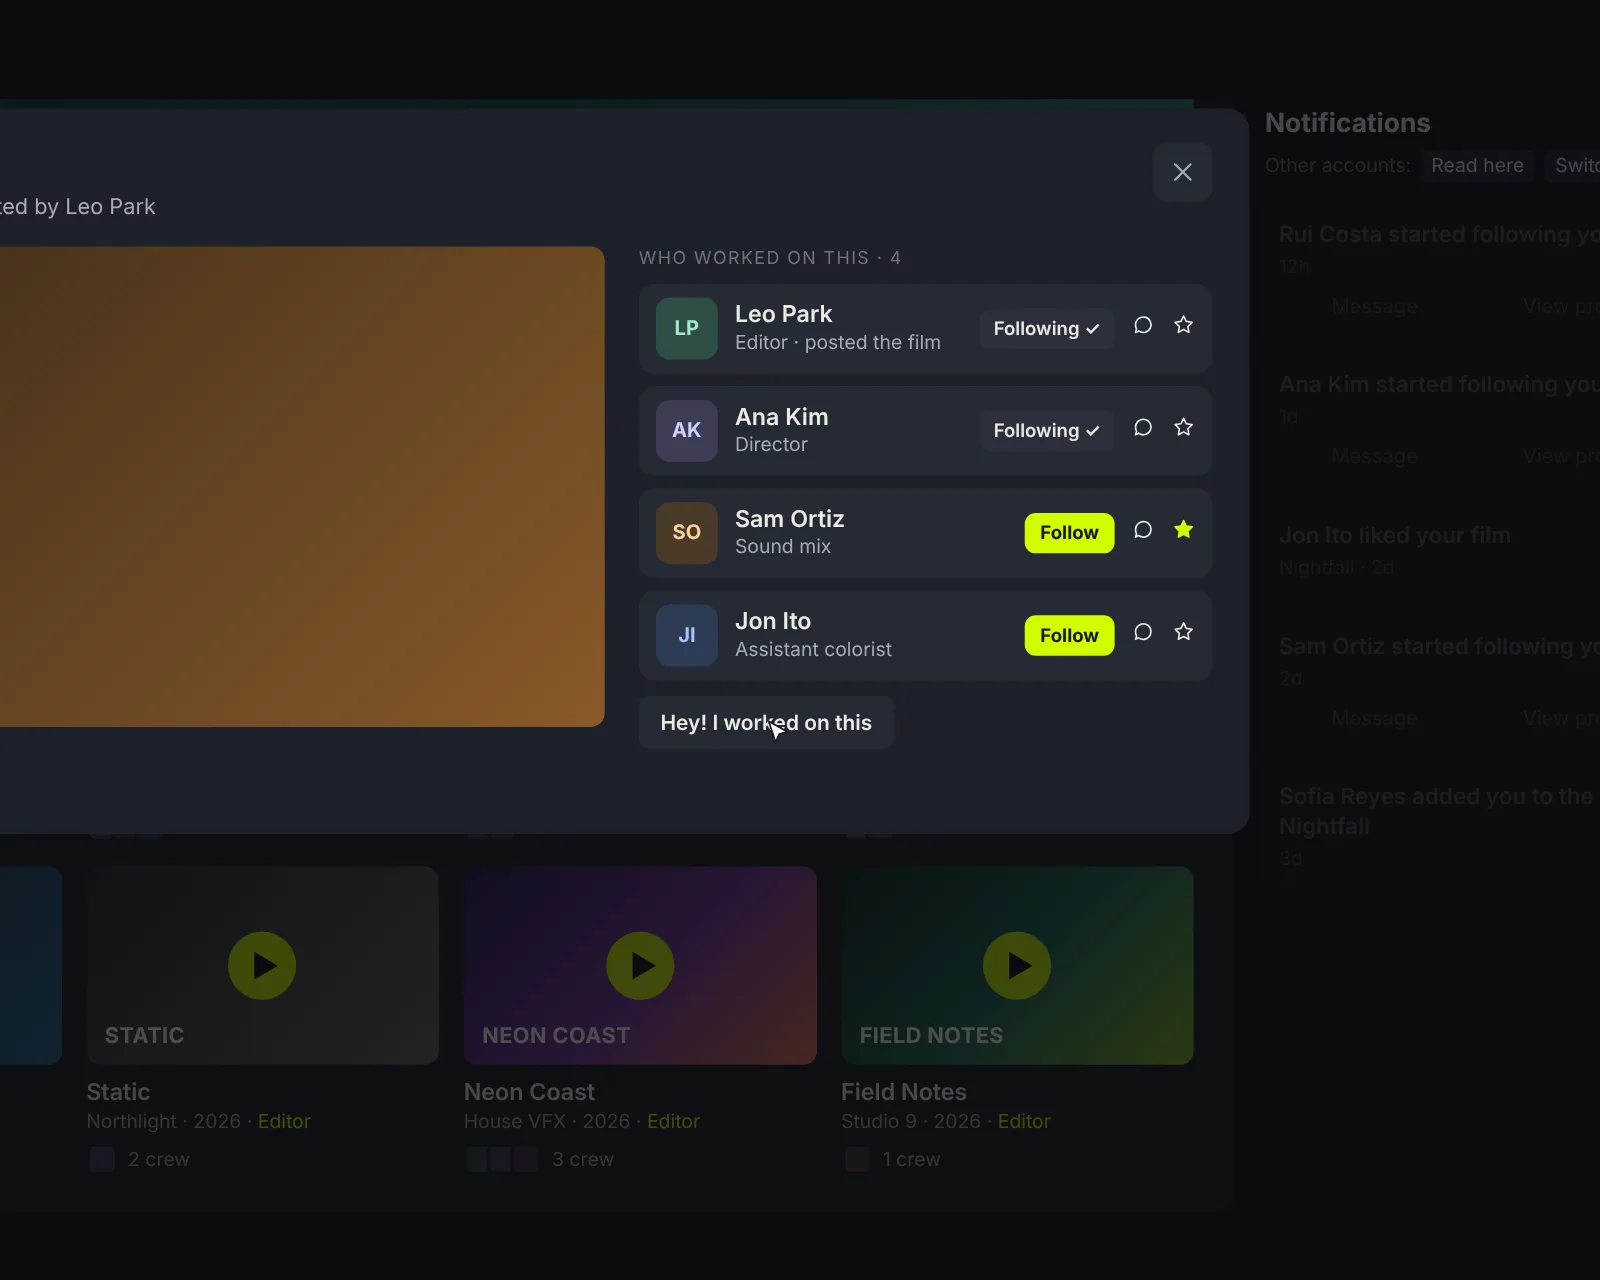Open Ana Kim's Following dropdown
This screenshot has height=1280, width=1600.
pos(1046,430)
